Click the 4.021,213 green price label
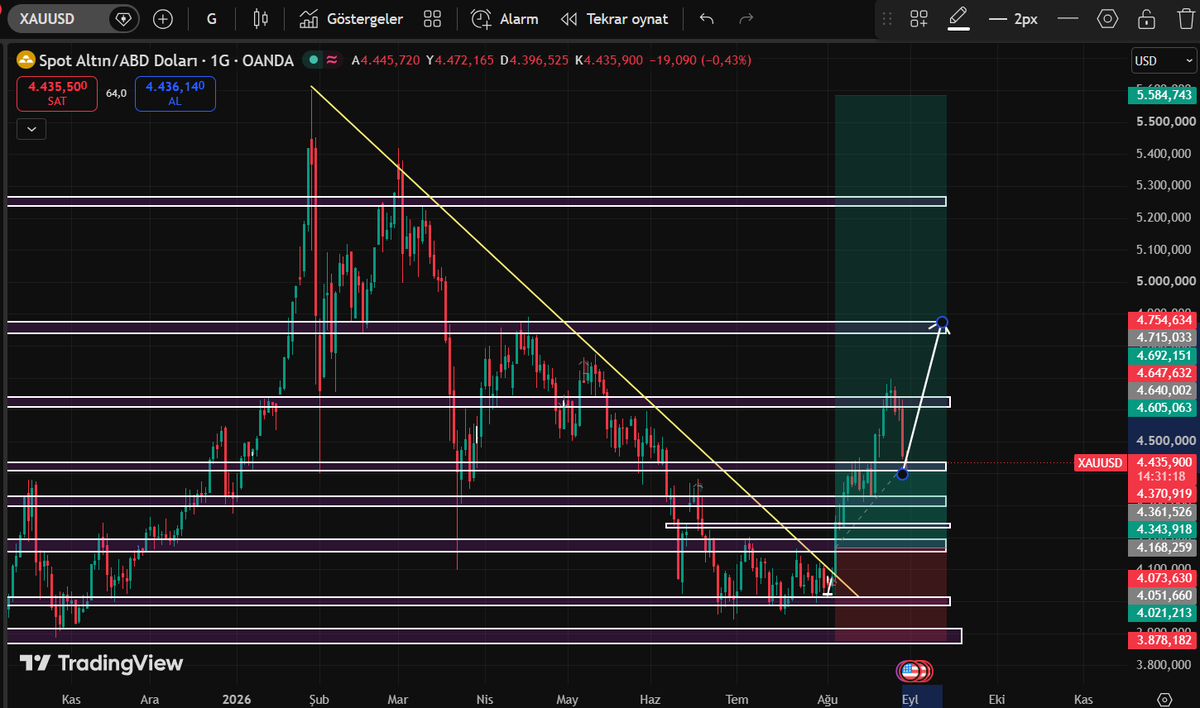1200x708 pixels. (x=1163, y=612)
